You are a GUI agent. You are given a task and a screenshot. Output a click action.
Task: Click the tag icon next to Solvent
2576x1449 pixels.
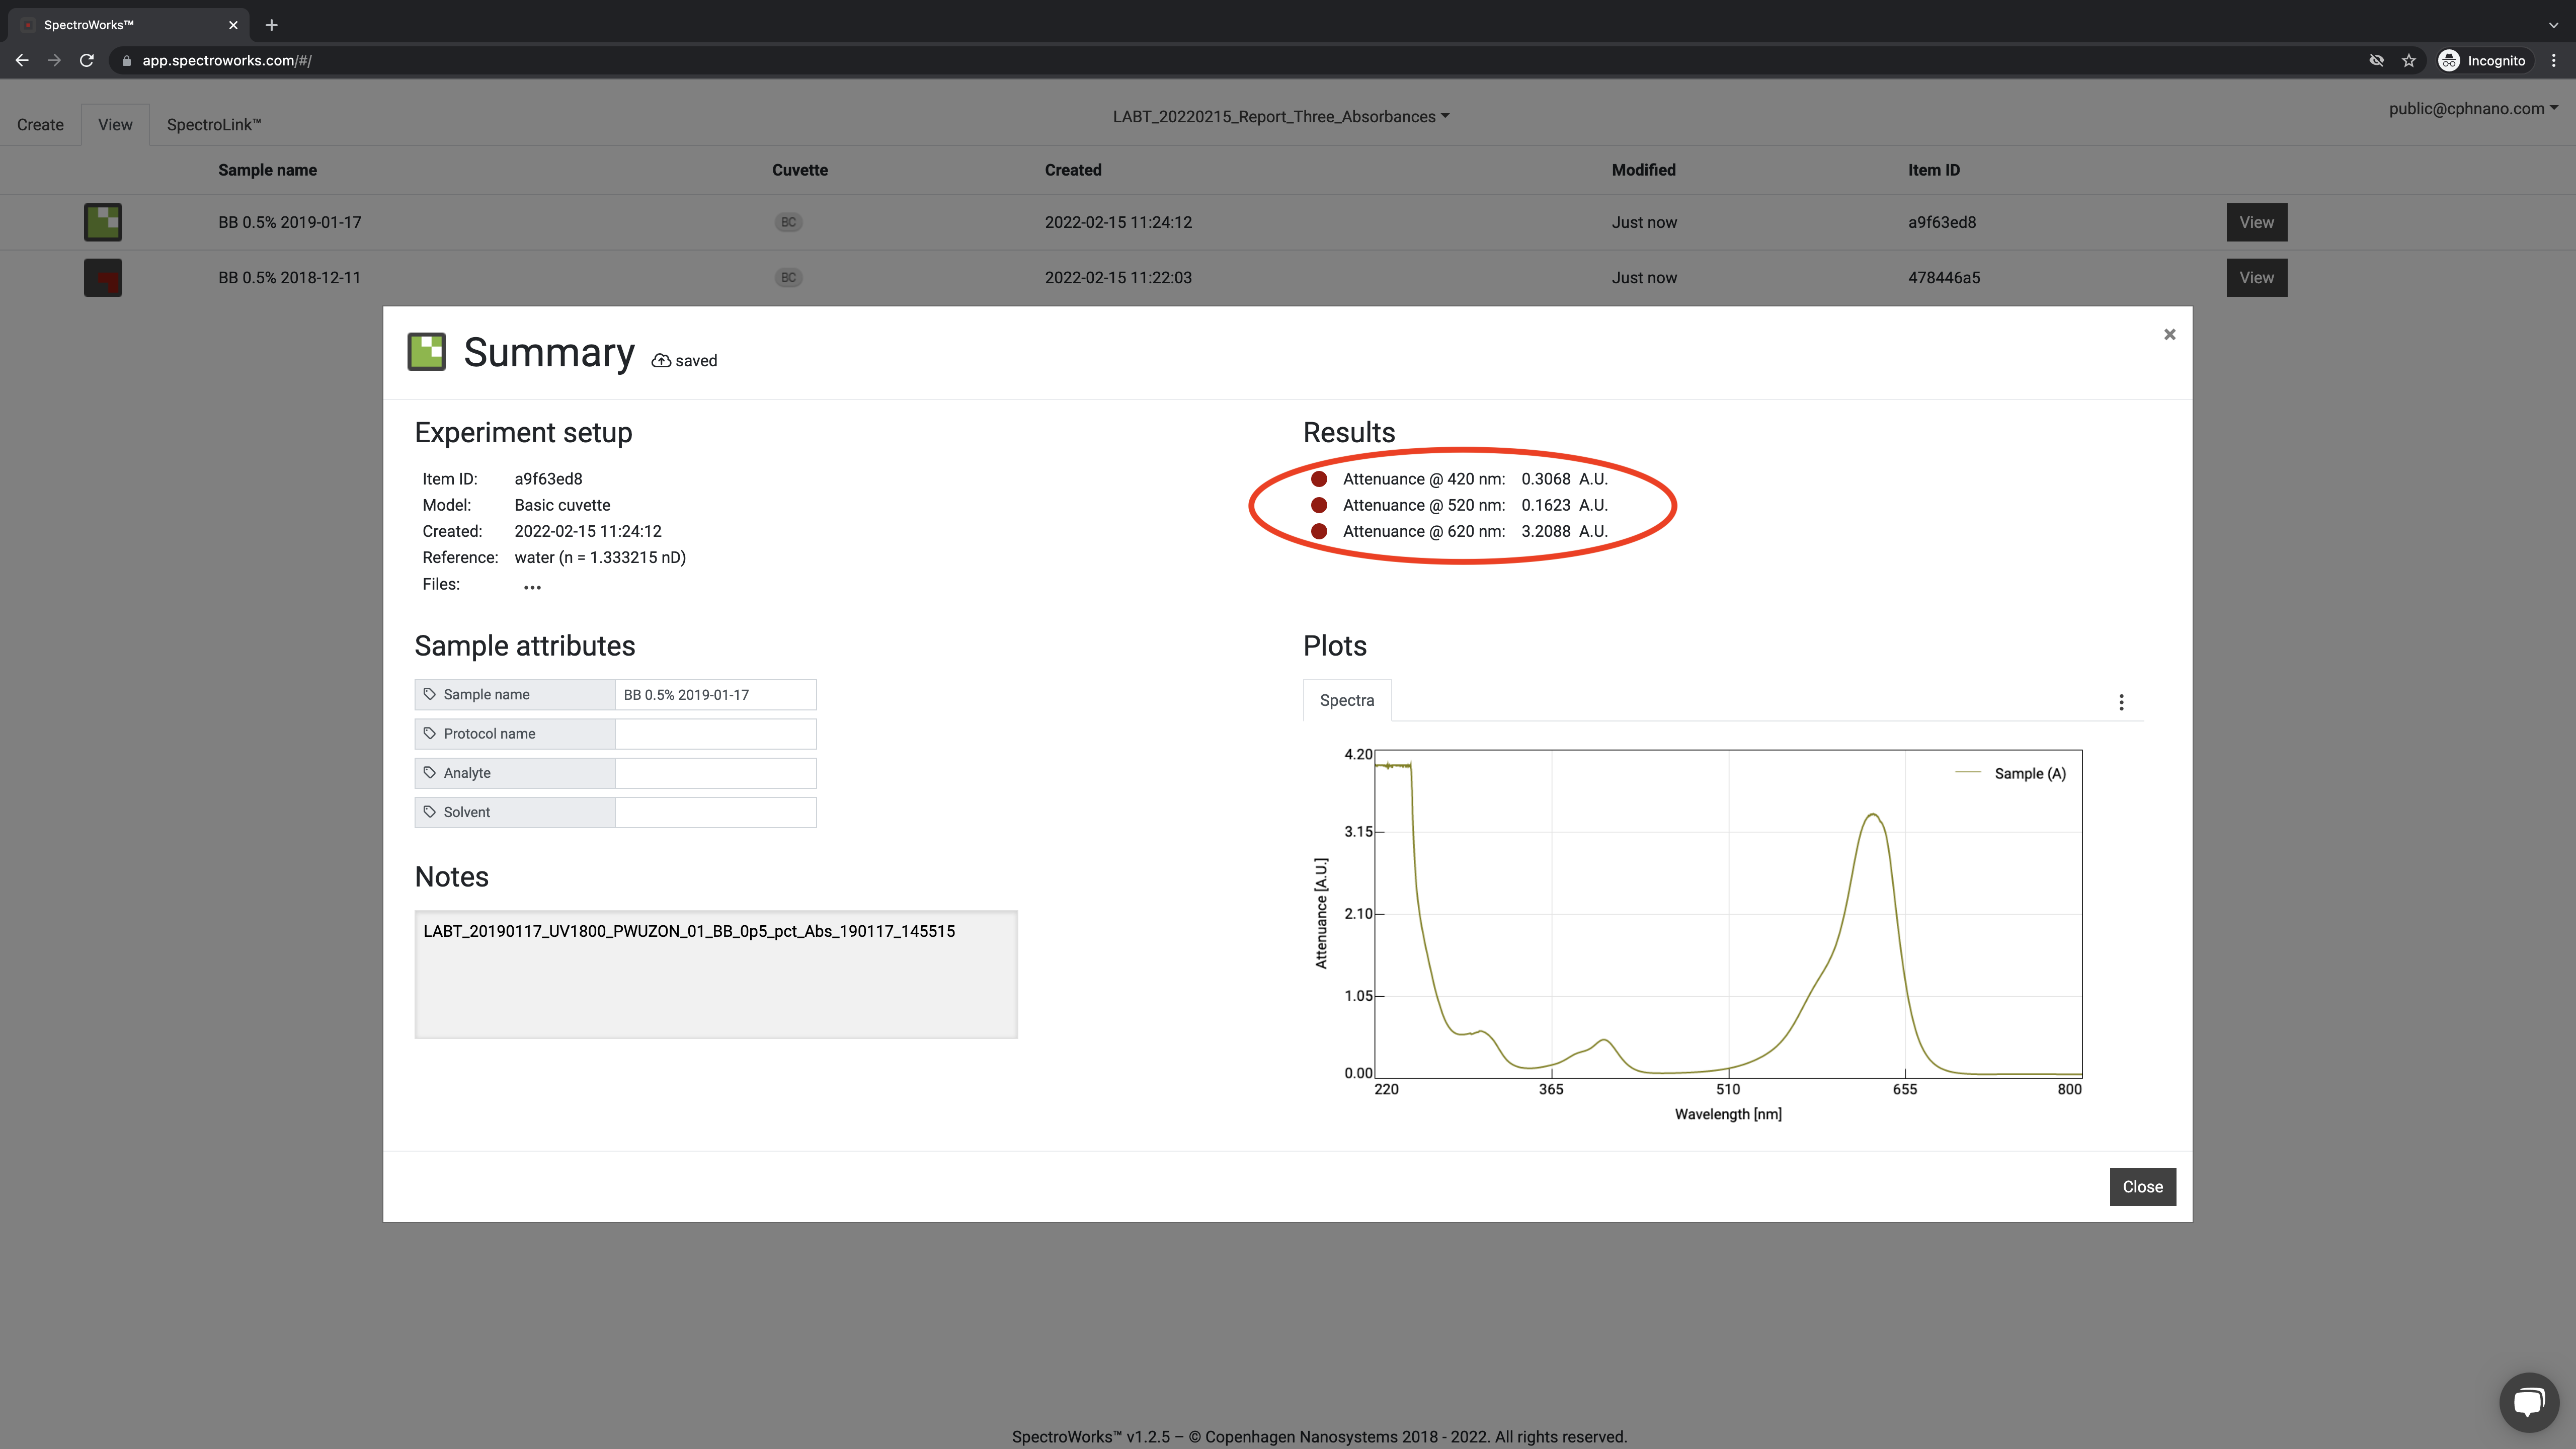pyautogui.click(x=430, y=812)
